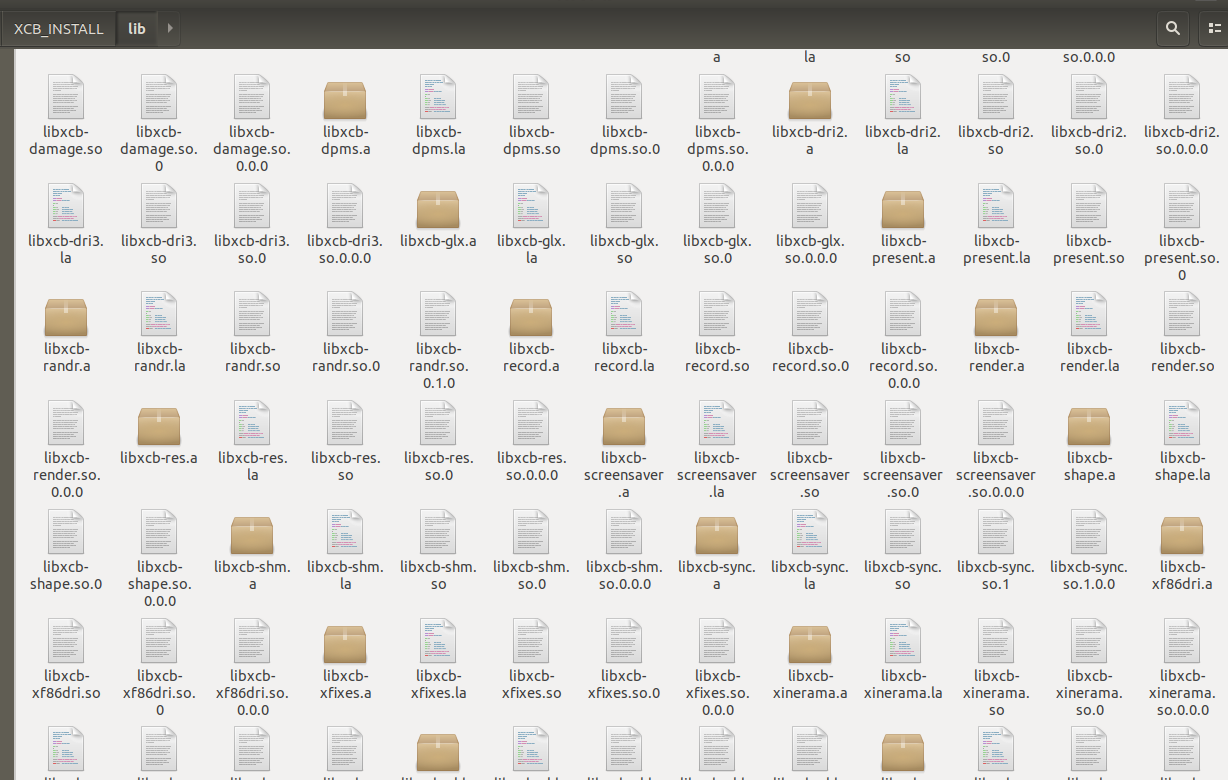Select the libxcb-xf86dri.a archive icon
Screen dimensions: 1228x780
[x=1182, y=534]
